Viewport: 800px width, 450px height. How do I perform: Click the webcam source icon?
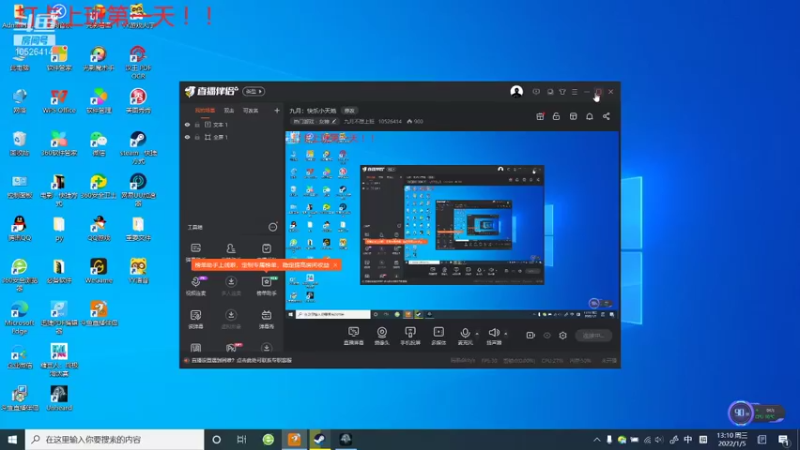tap(382, 333)
